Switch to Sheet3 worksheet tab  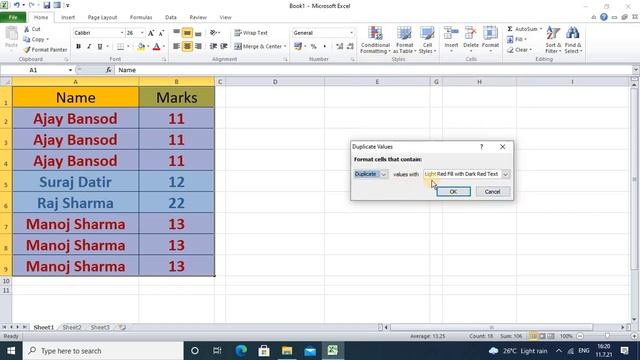coord(100,327)
